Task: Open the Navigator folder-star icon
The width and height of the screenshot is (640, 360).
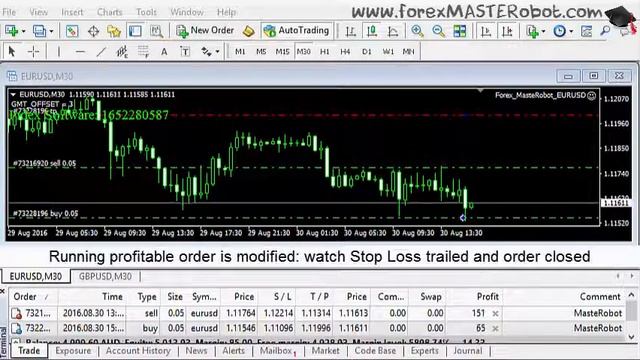Action: click(114, 31)
